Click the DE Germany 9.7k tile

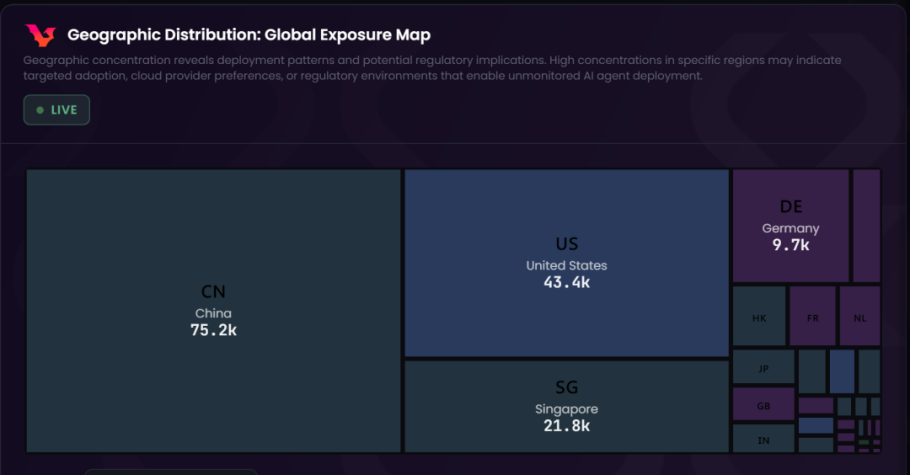[790, 225]
